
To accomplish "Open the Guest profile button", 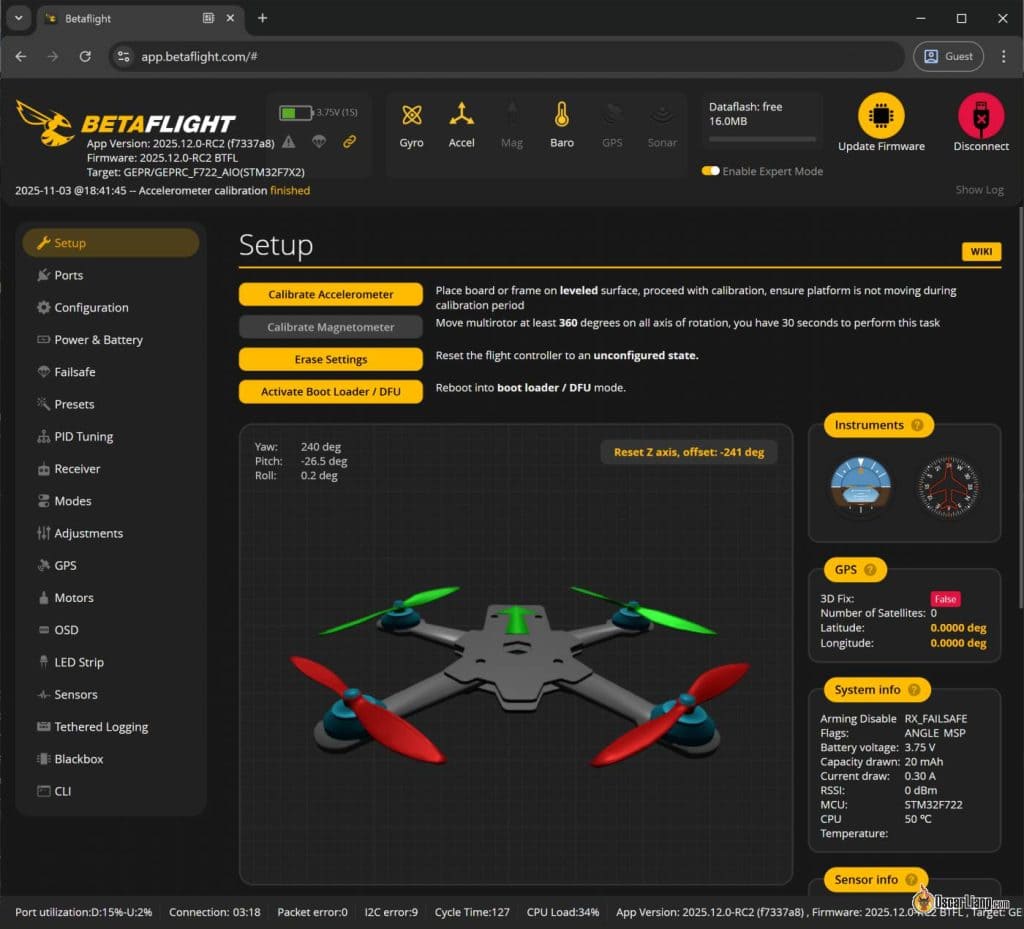I will click(x=948, y=56).
